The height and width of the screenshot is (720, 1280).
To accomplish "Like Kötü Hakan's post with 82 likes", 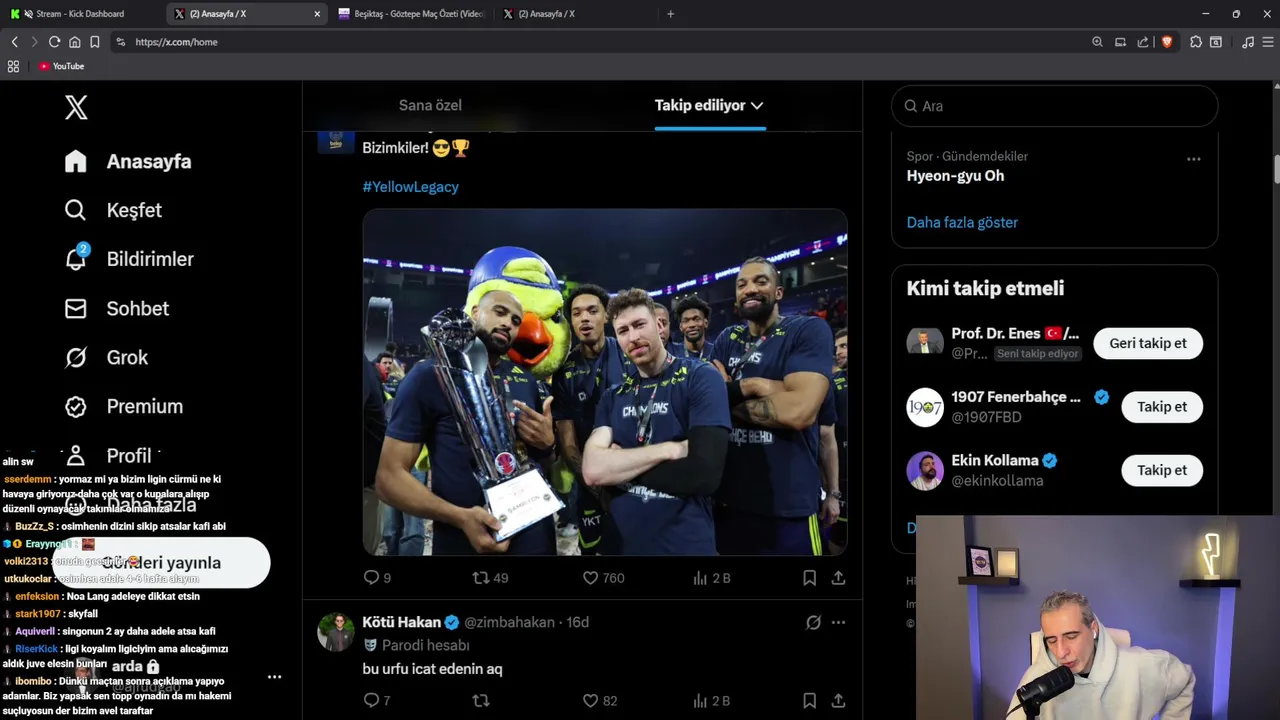I will pyautogui.click(x=600, y=701).
